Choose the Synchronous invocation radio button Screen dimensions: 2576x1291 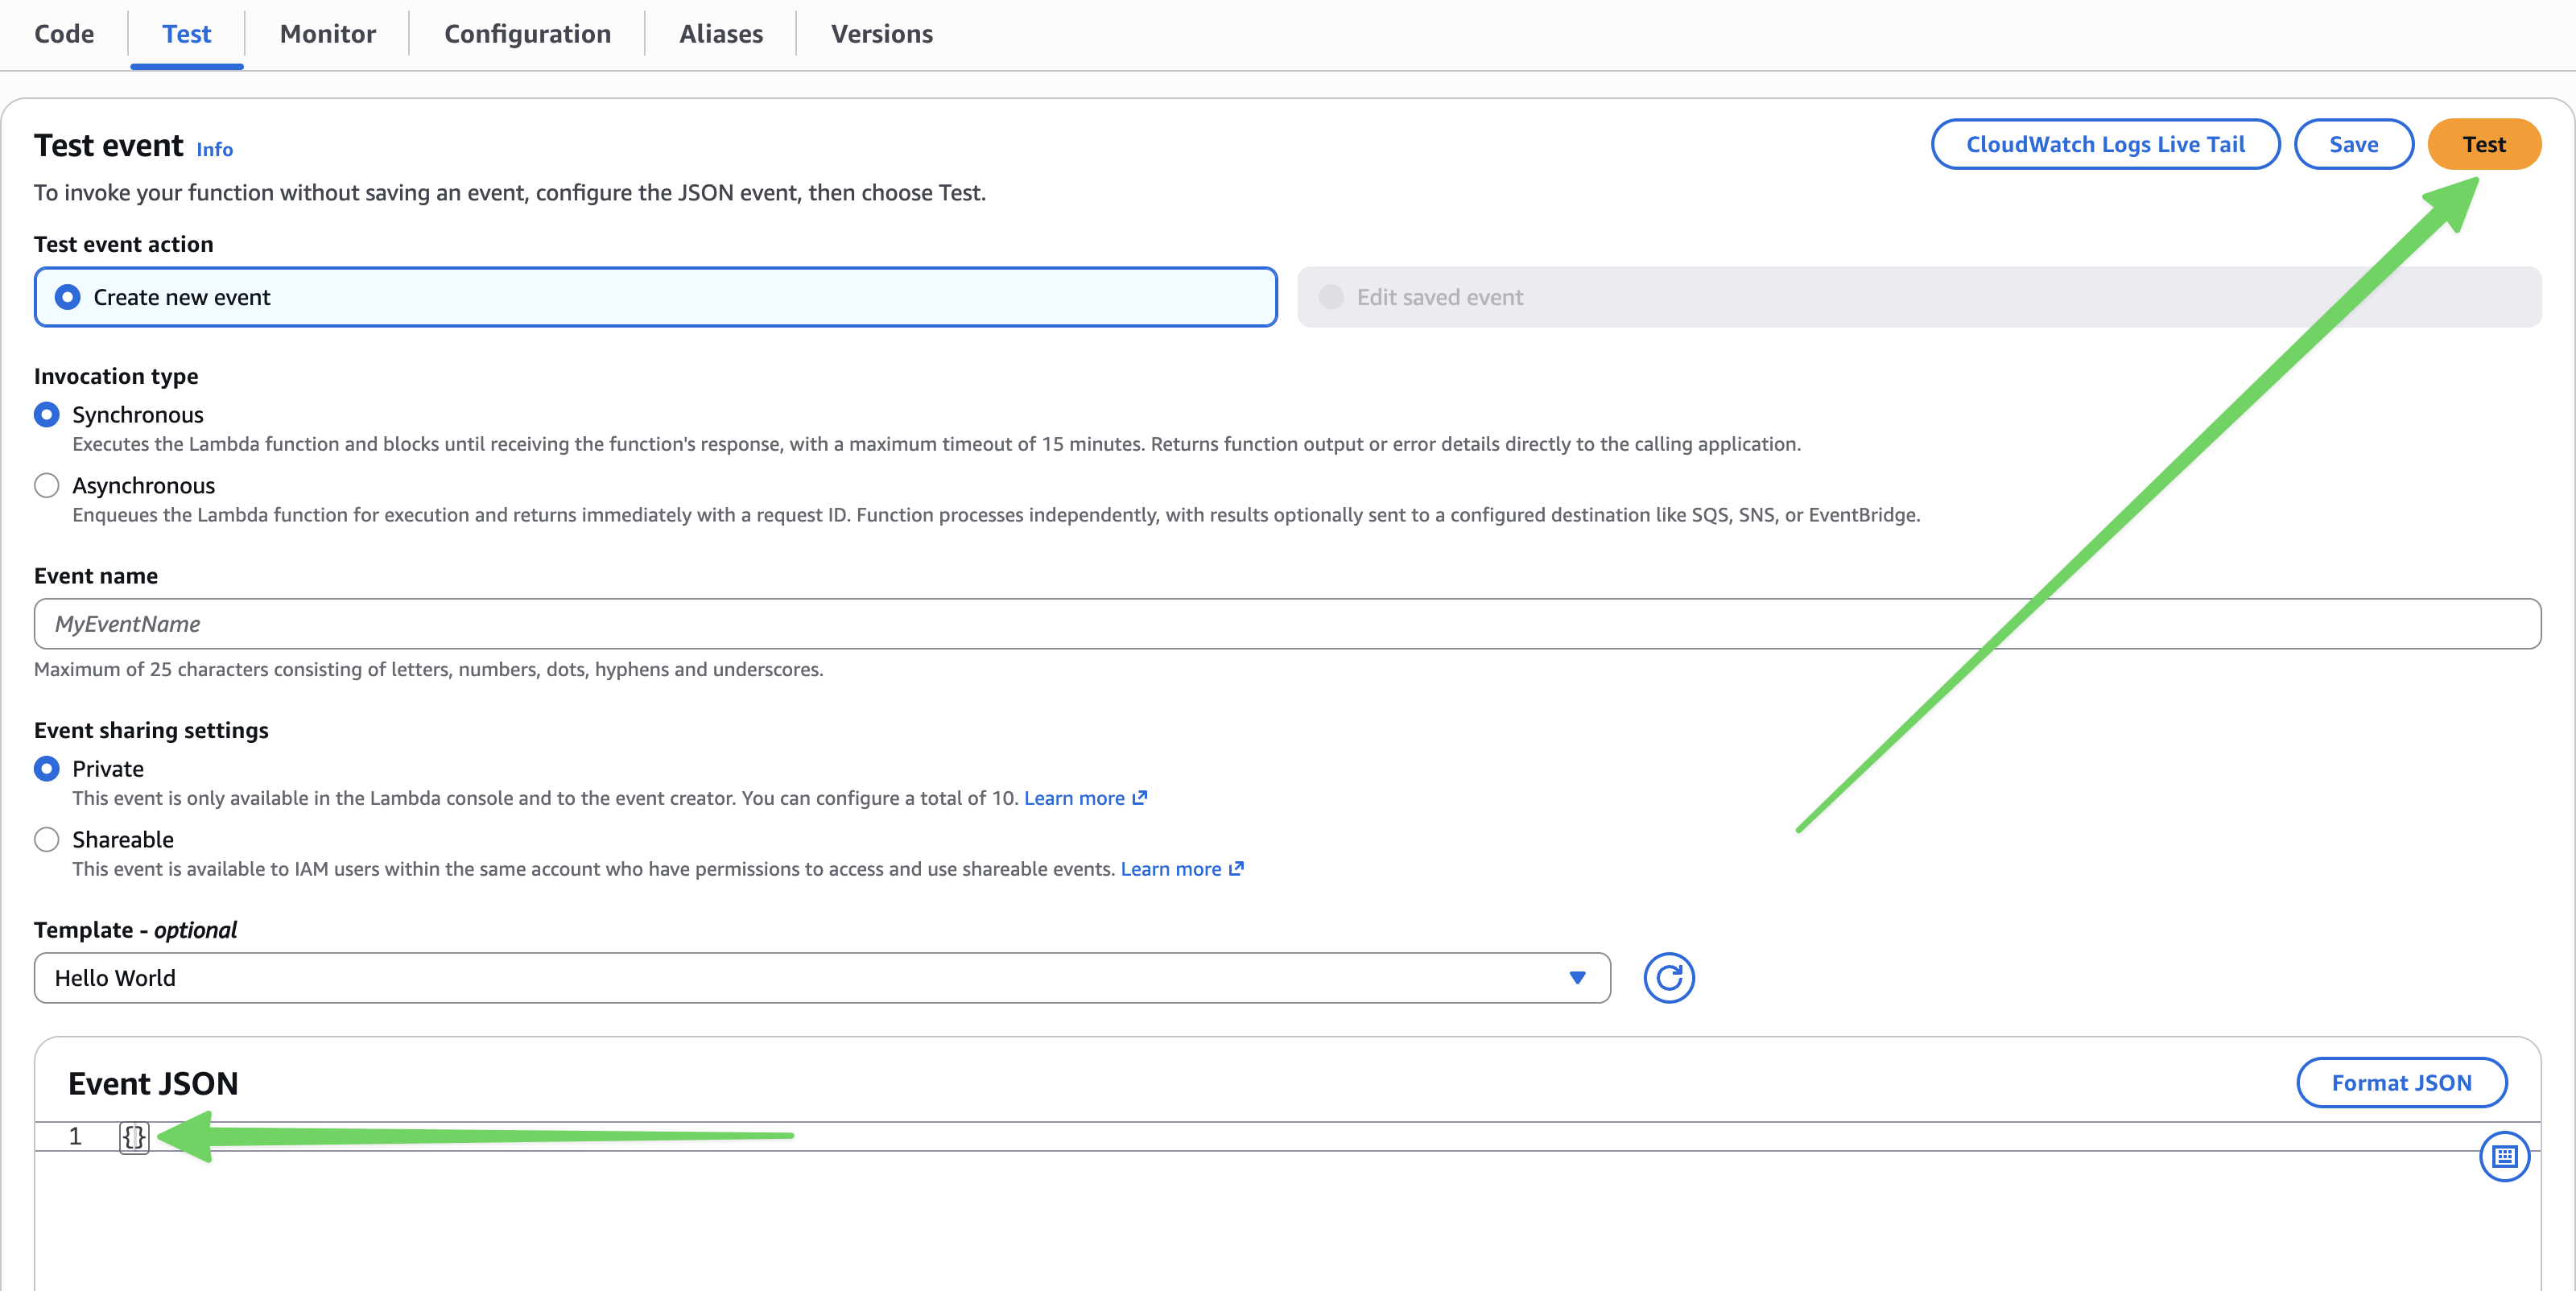(47, 415)
